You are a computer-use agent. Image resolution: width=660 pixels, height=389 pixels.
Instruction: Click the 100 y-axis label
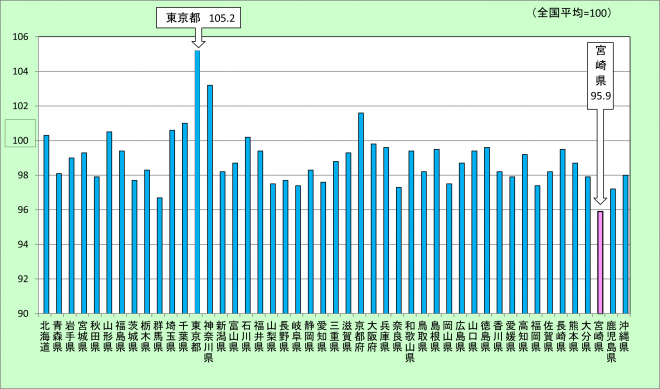[20, 141]
